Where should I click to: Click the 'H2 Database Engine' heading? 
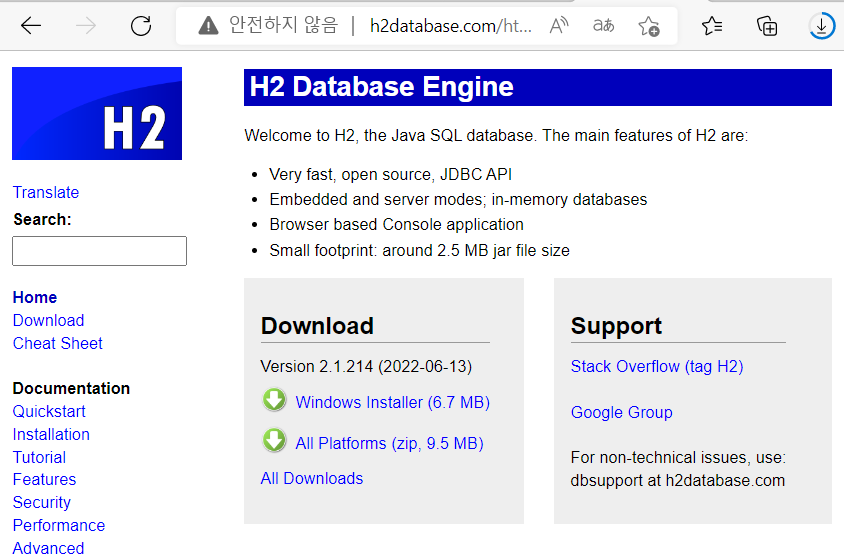382,87
